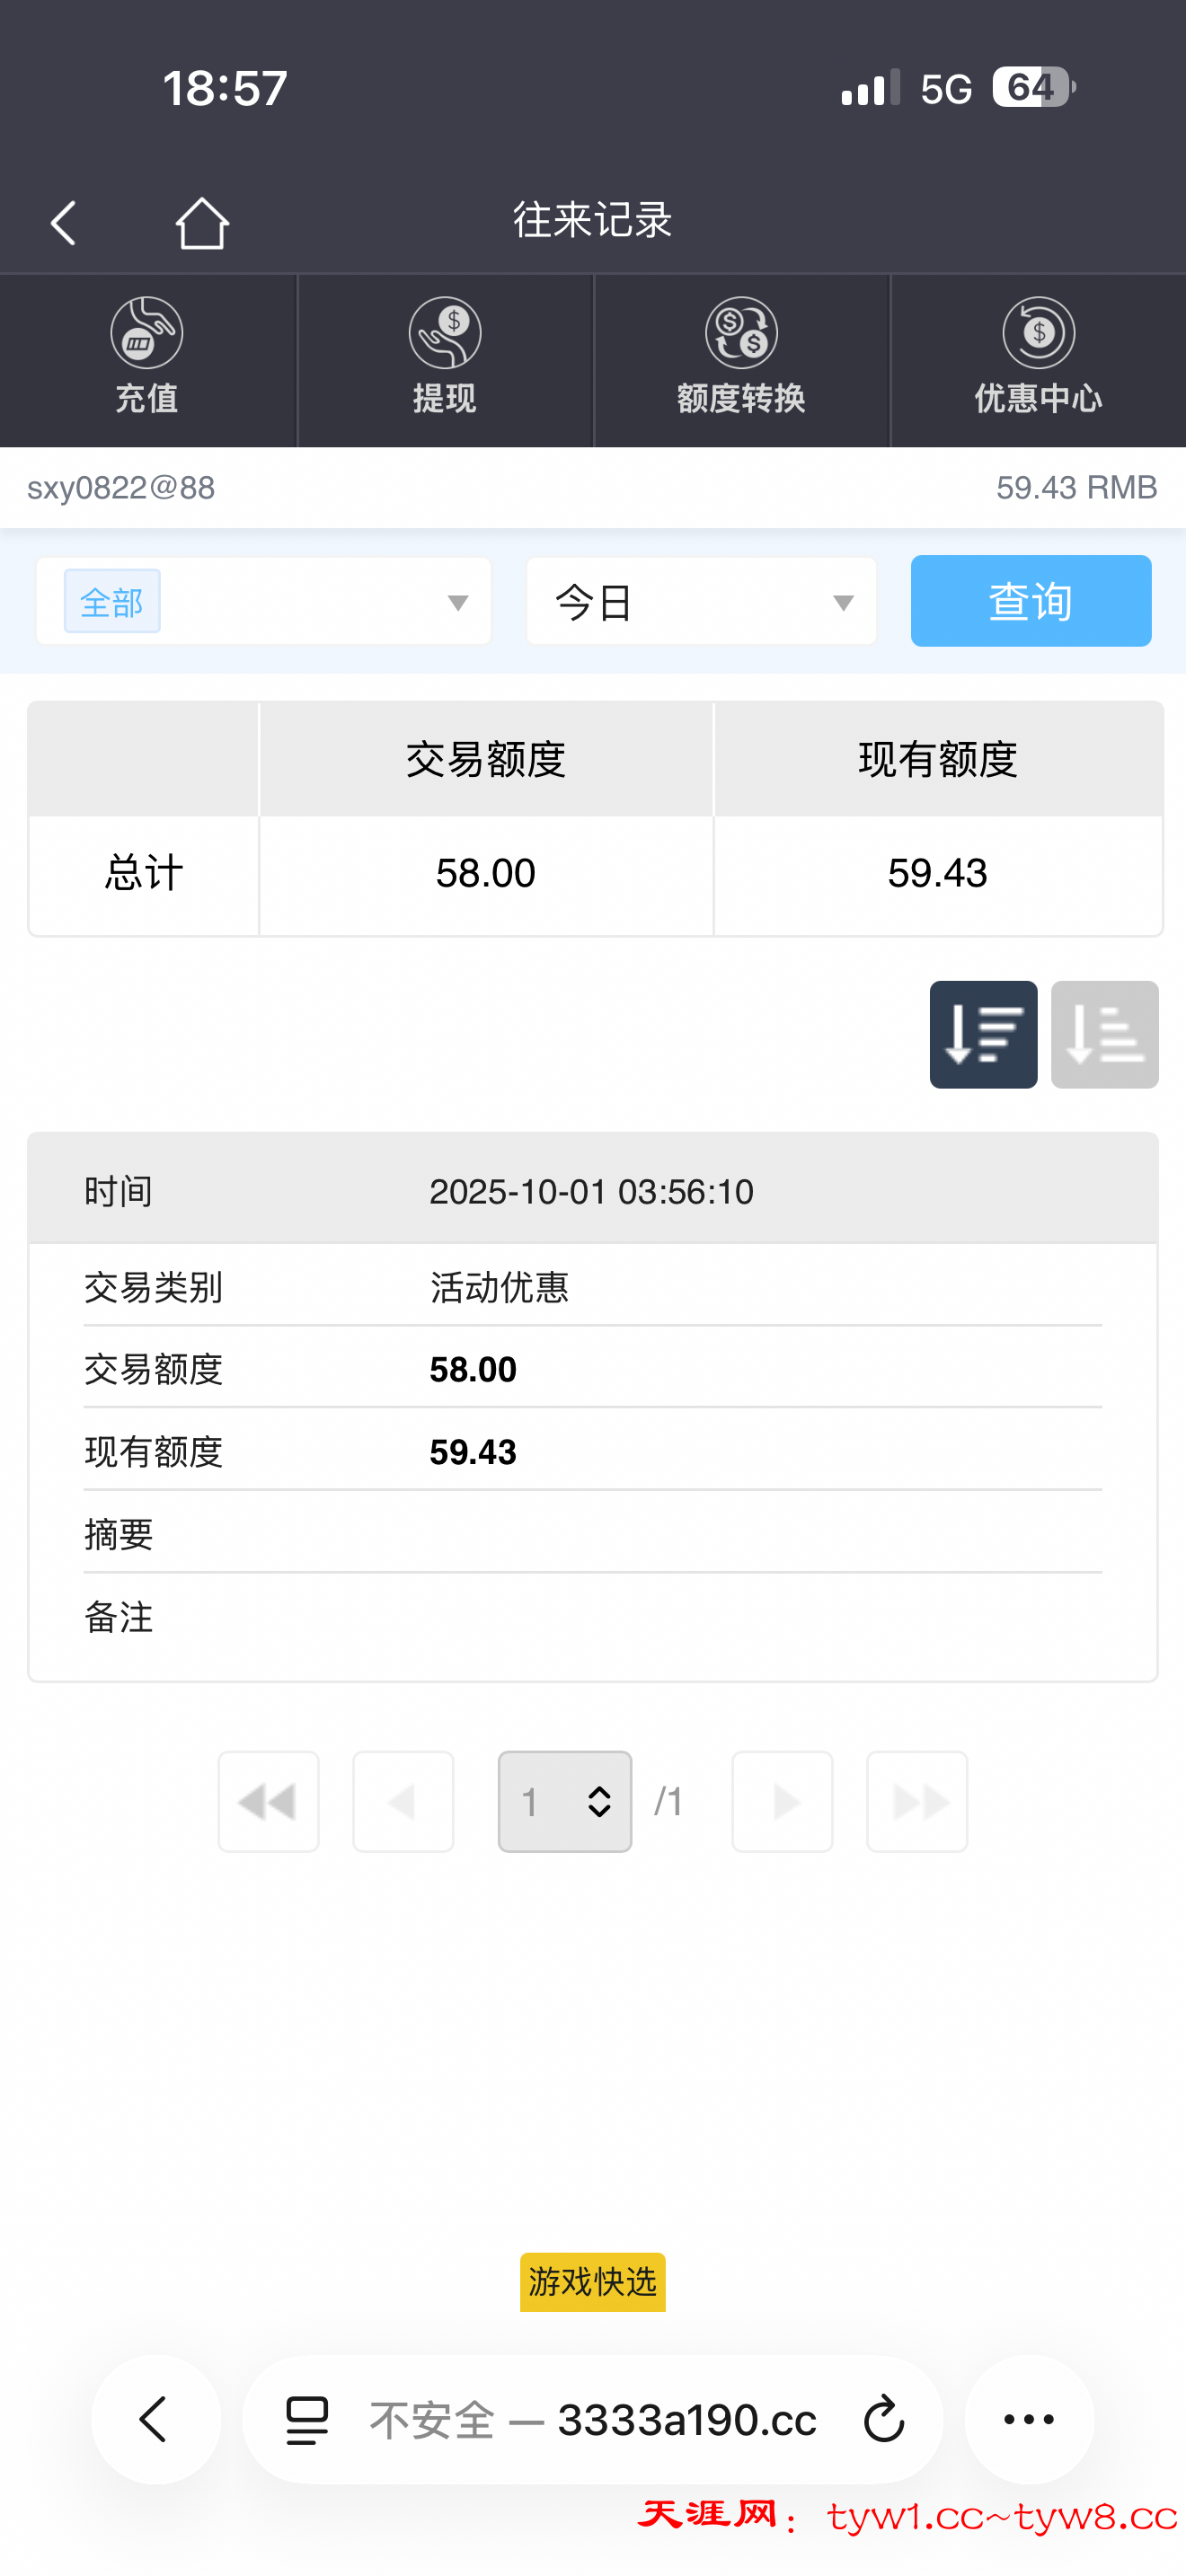The image size is (1186, 2576).
Task: Open the 今日 date range dropdown
Action: [701, 602]
